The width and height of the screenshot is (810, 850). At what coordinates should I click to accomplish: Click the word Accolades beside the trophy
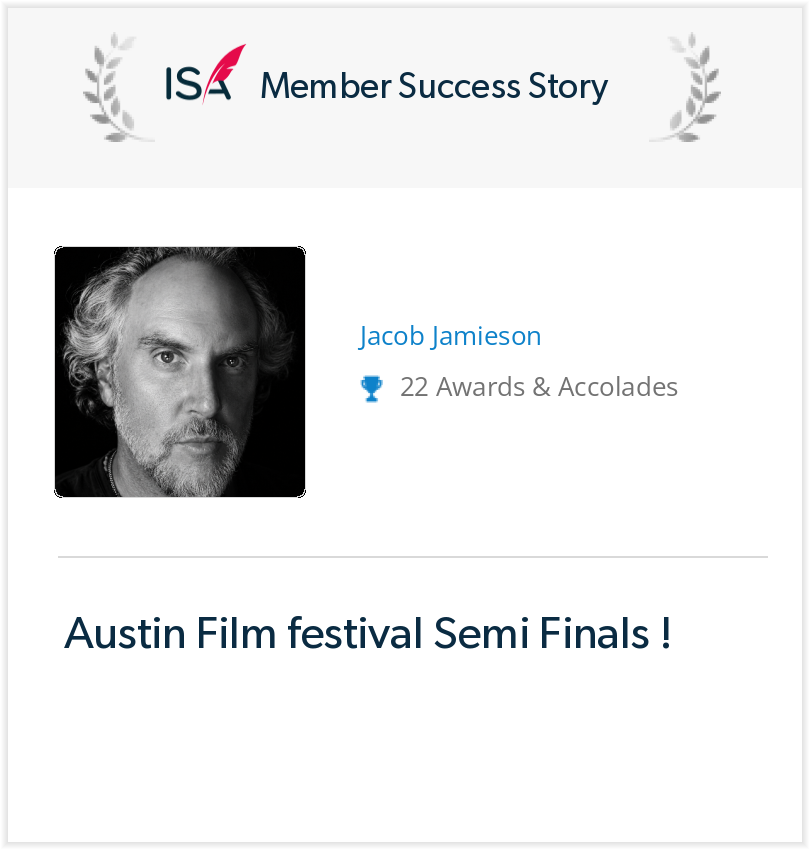tap(618, 387)
